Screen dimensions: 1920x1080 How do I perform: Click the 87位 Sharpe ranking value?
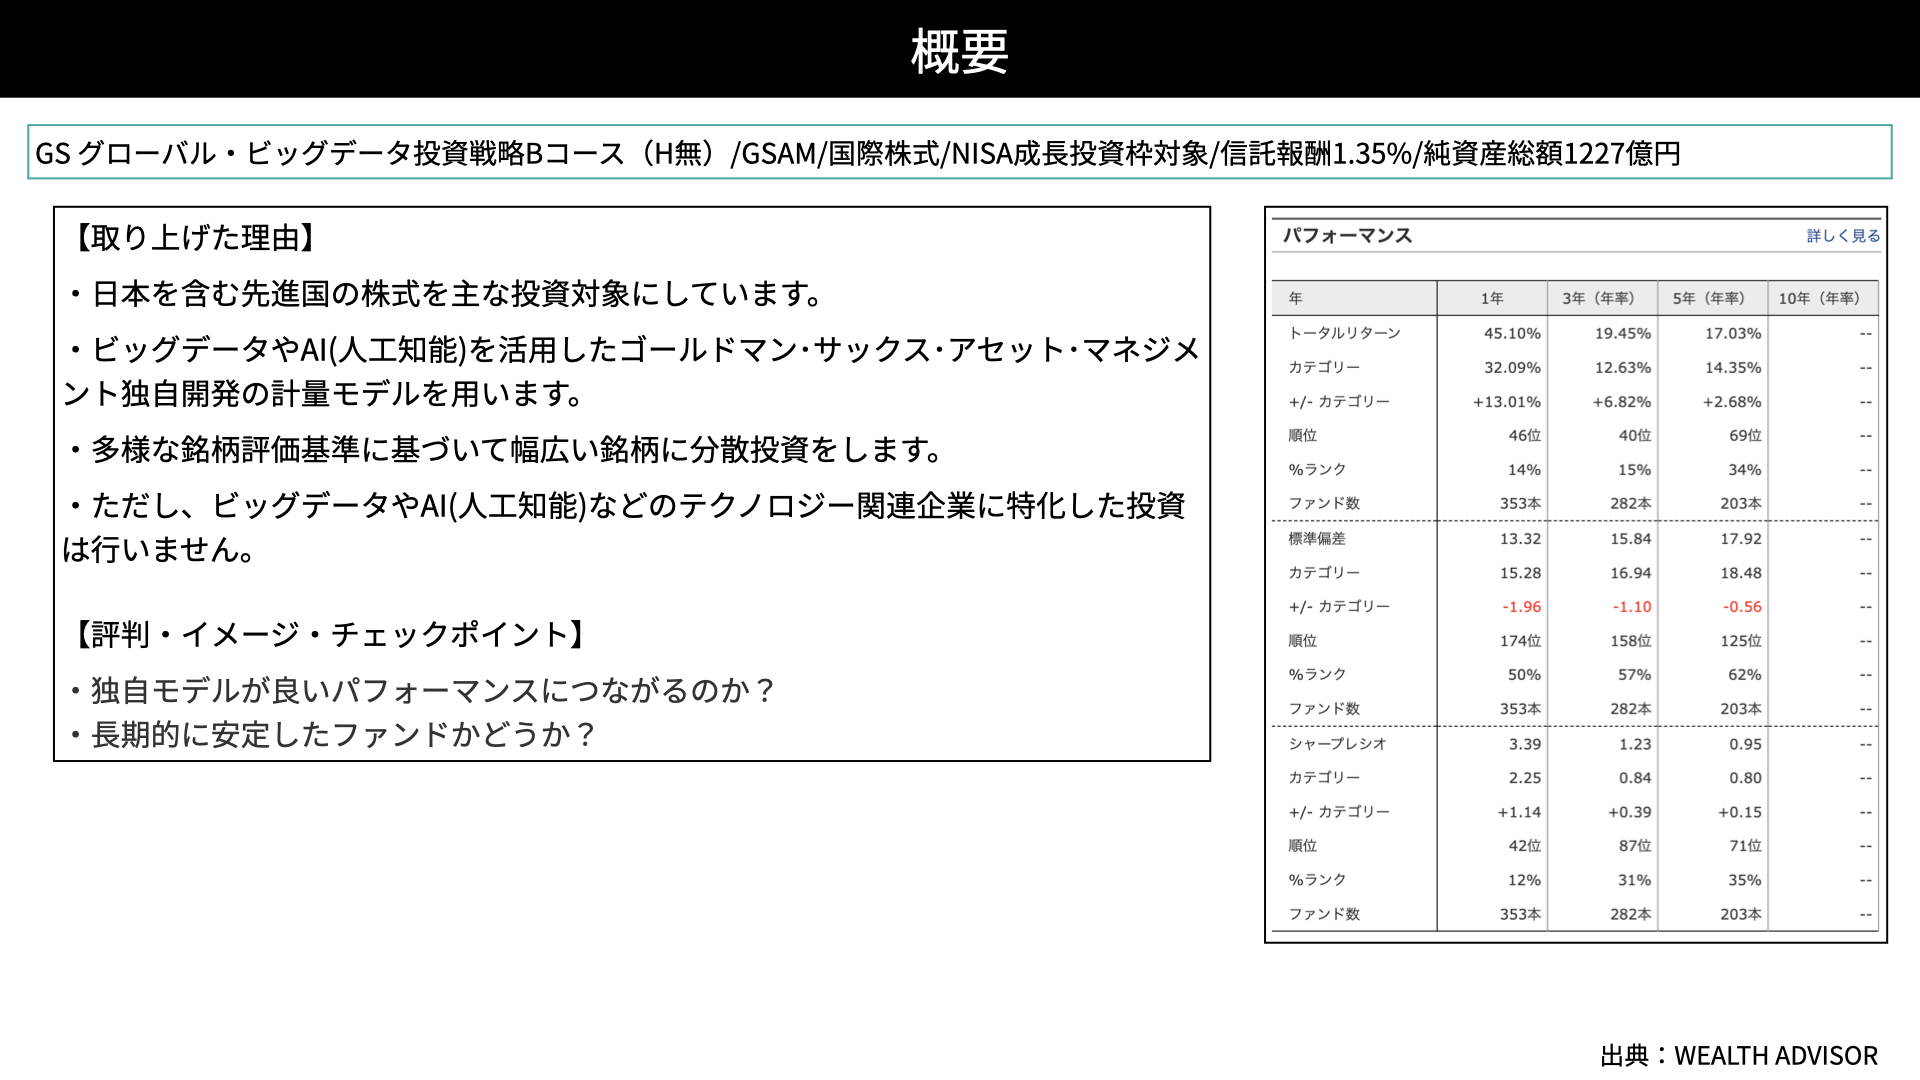pos(1635,846)
